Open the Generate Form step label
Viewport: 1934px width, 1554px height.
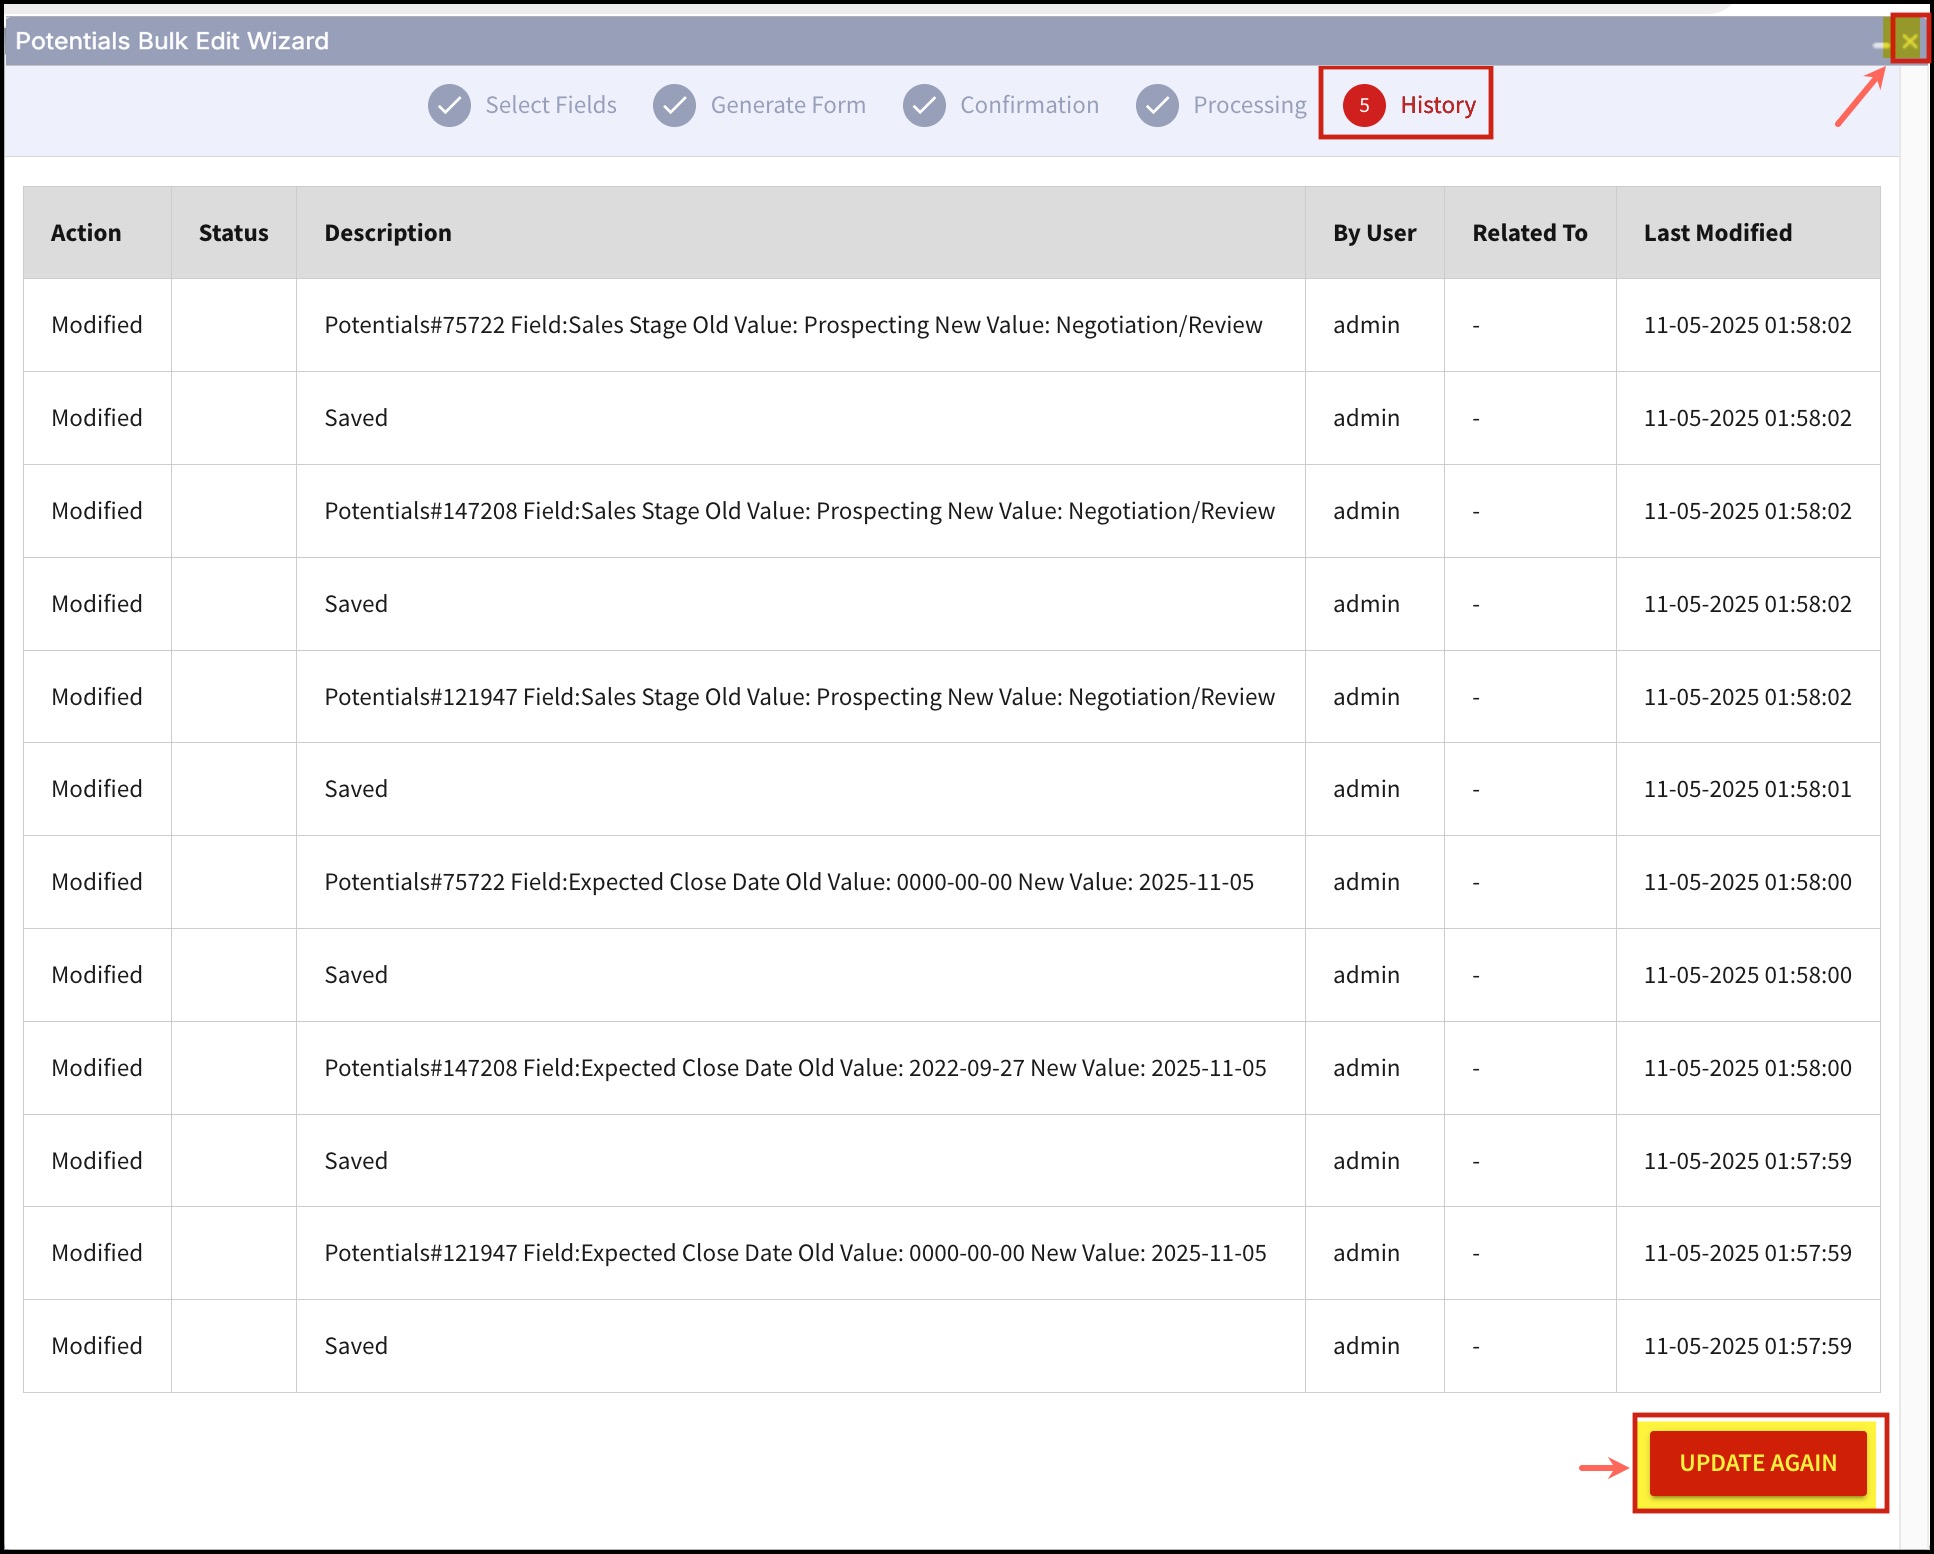coord(787,105)
